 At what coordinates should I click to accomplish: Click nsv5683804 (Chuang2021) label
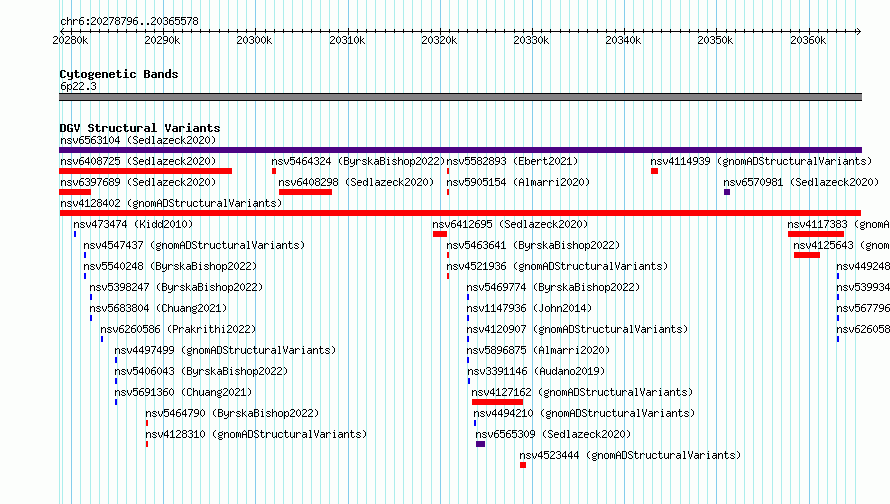point(158,308)
